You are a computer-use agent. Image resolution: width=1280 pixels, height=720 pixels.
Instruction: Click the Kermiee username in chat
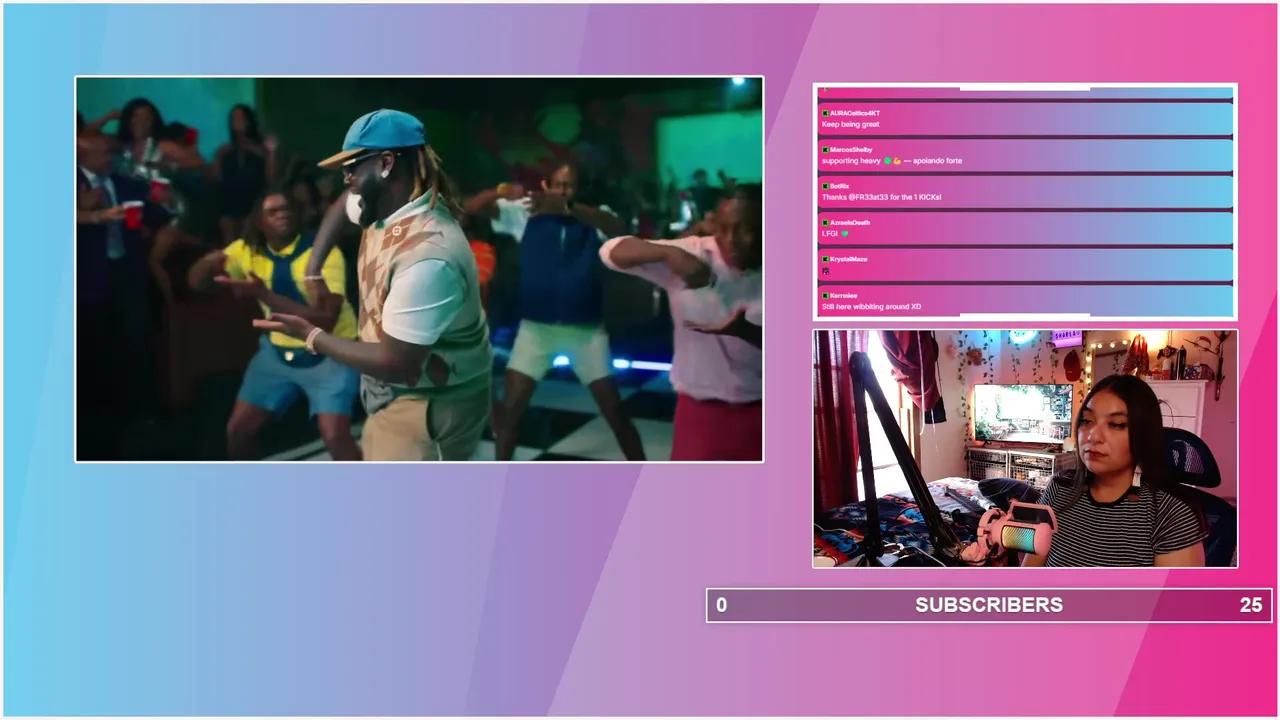point(843,296)
